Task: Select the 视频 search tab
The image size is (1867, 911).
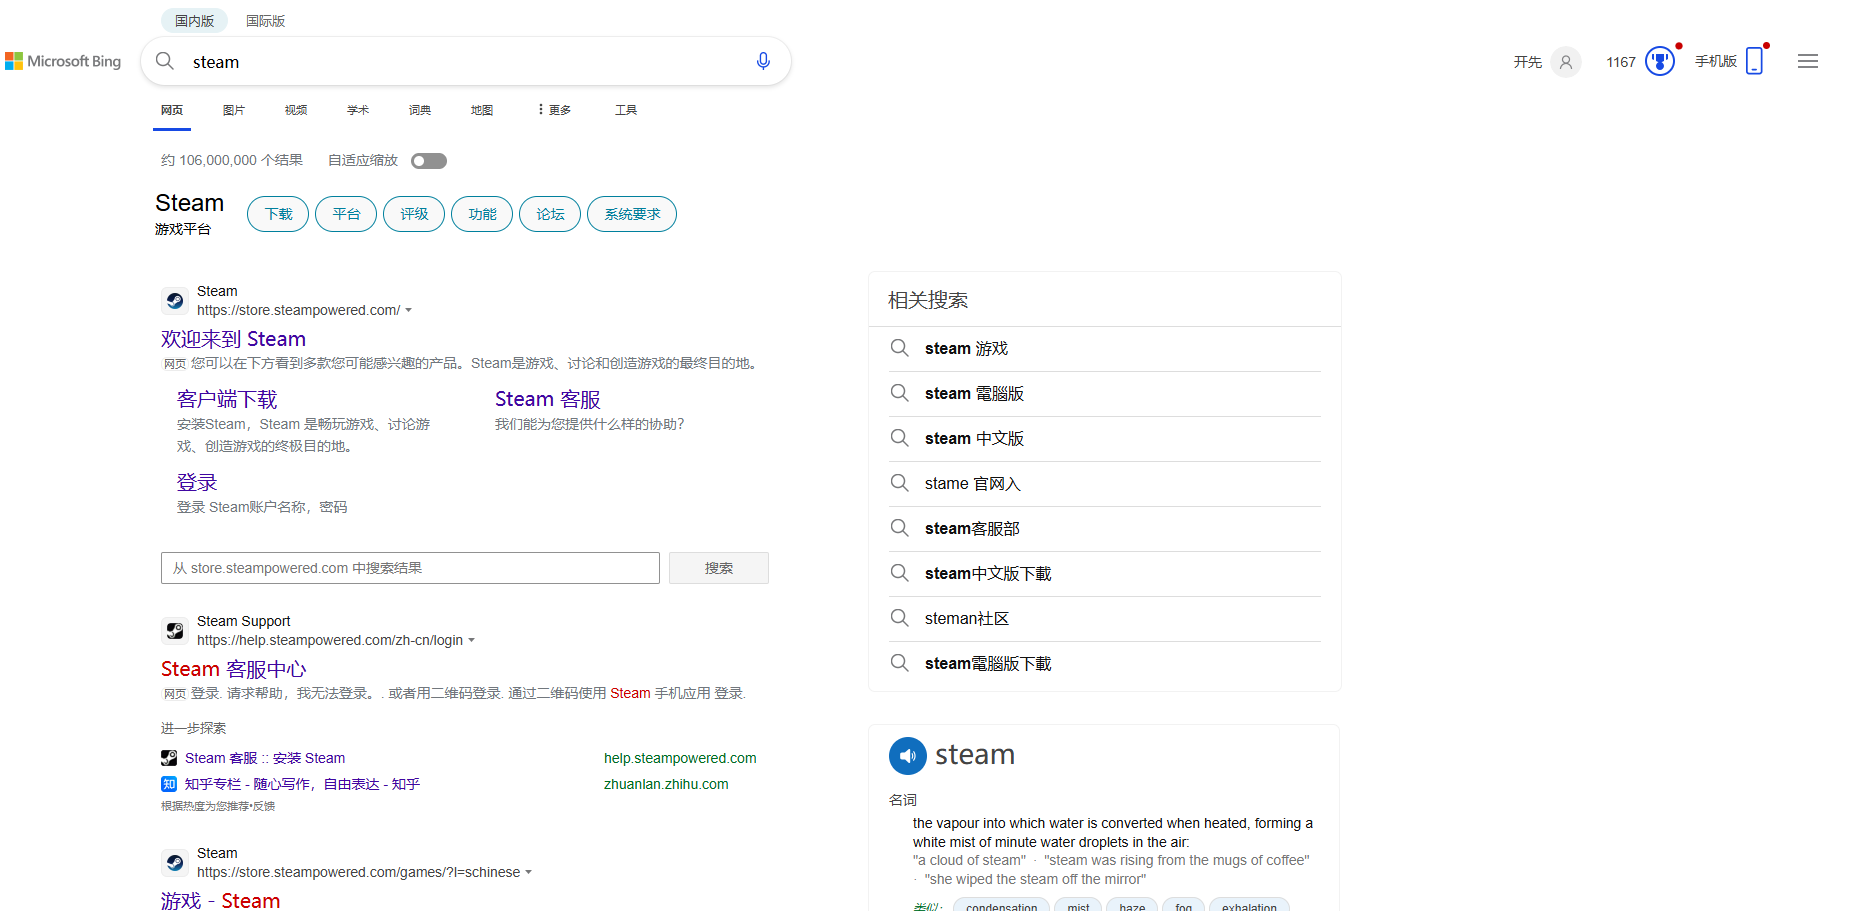Action: click(x=296, y=110)
